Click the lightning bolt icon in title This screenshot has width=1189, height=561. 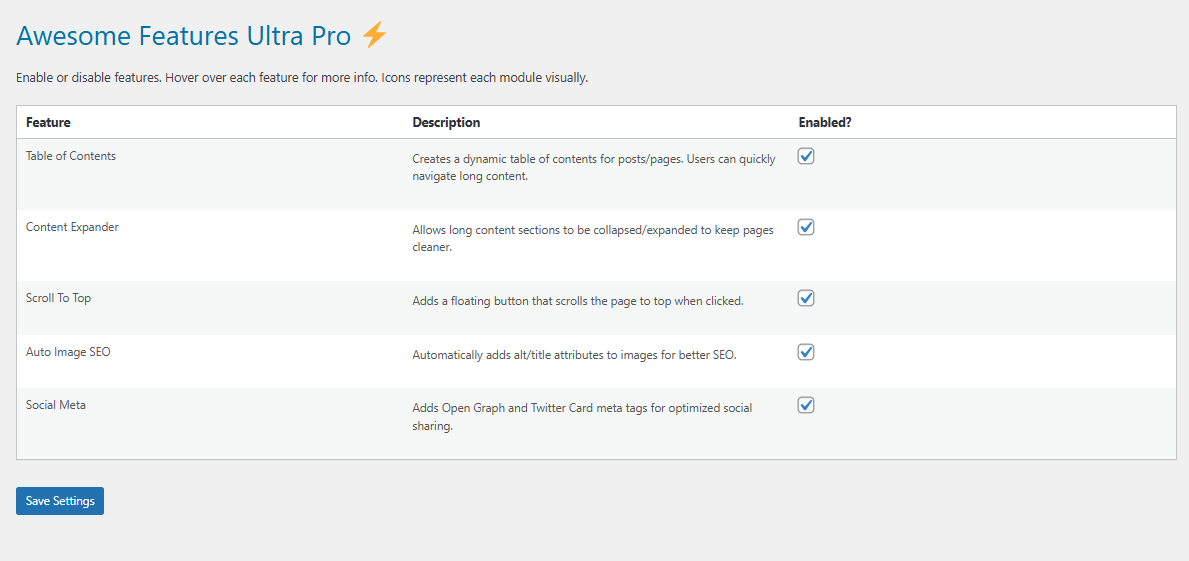374,36
